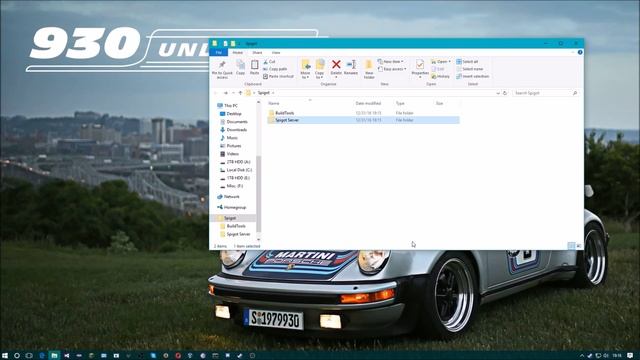Switch to Large icons view in status bar

[x=579, y=246]
